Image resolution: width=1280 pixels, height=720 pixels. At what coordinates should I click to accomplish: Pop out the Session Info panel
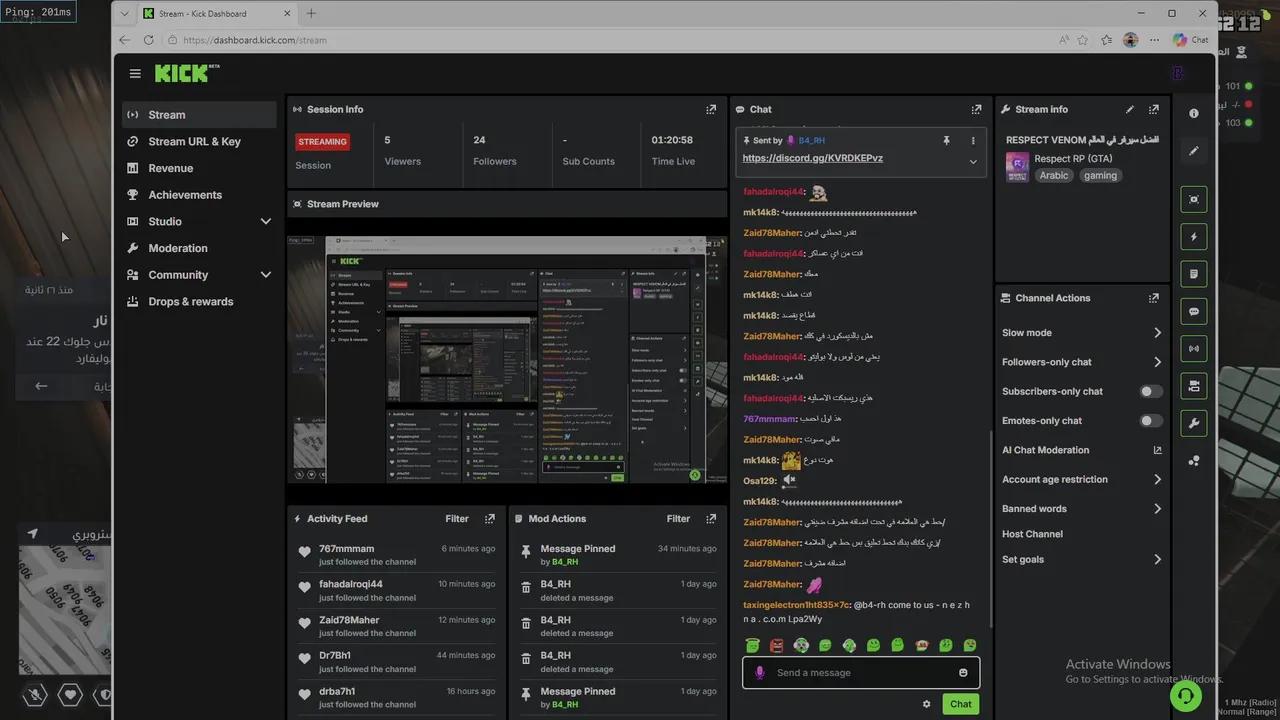[x=711, y=109]
